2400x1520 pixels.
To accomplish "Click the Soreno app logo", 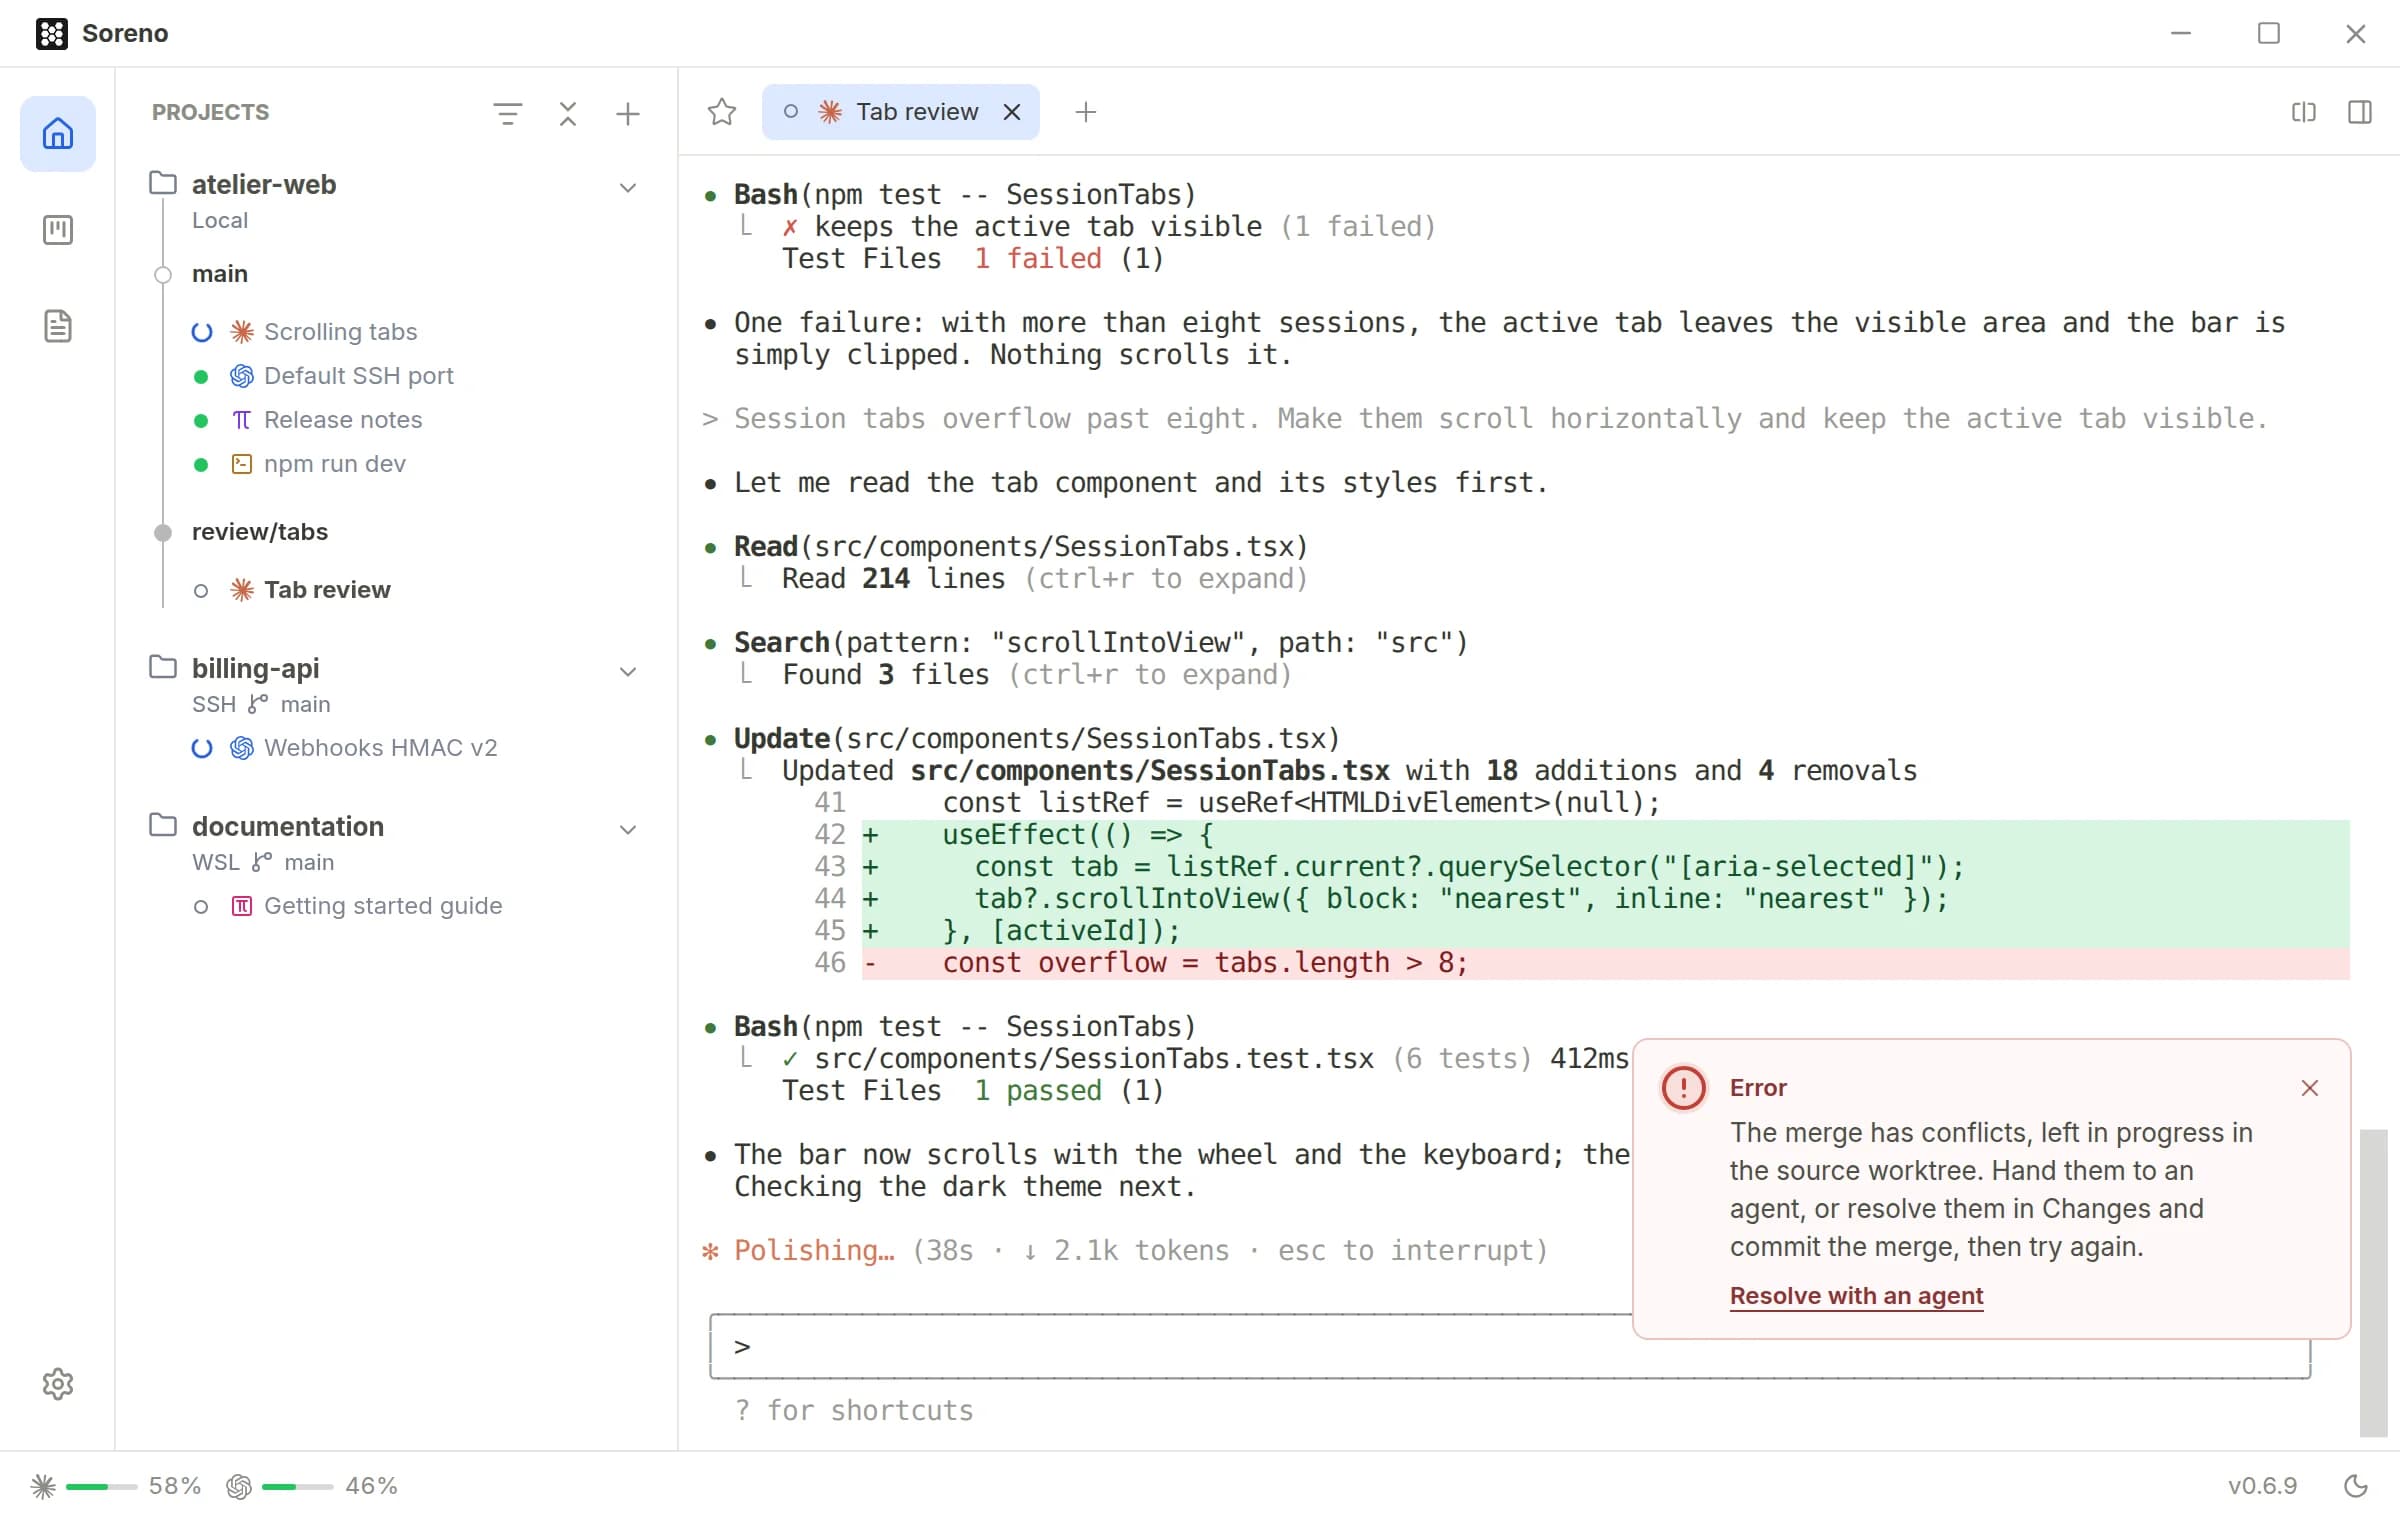I will click(51, 33).
